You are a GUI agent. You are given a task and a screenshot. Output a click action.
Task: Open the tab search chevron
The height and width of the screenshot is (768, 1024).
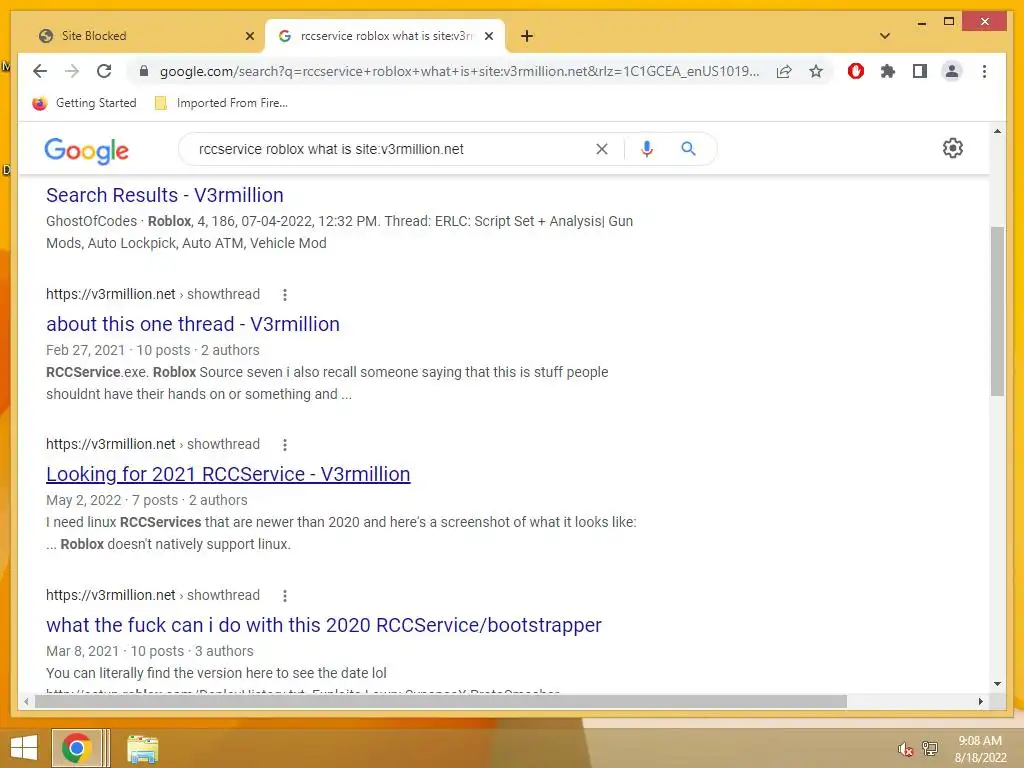coord(885,36)
